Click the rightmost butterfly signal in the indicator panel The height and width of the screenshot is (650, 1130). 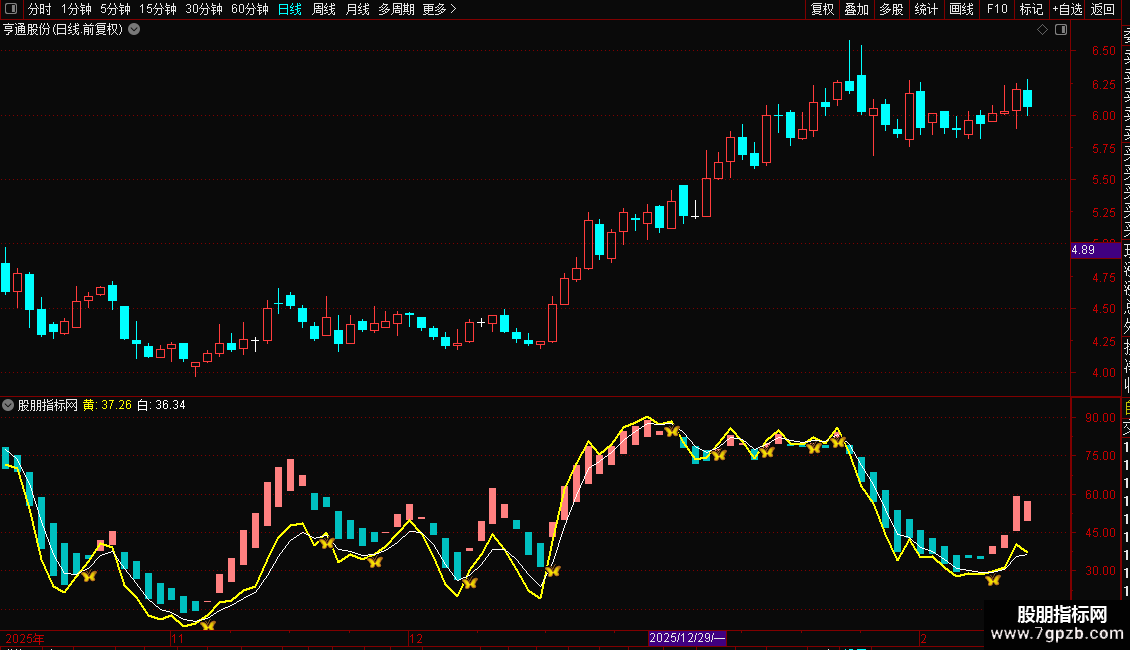tap(993, 580)
